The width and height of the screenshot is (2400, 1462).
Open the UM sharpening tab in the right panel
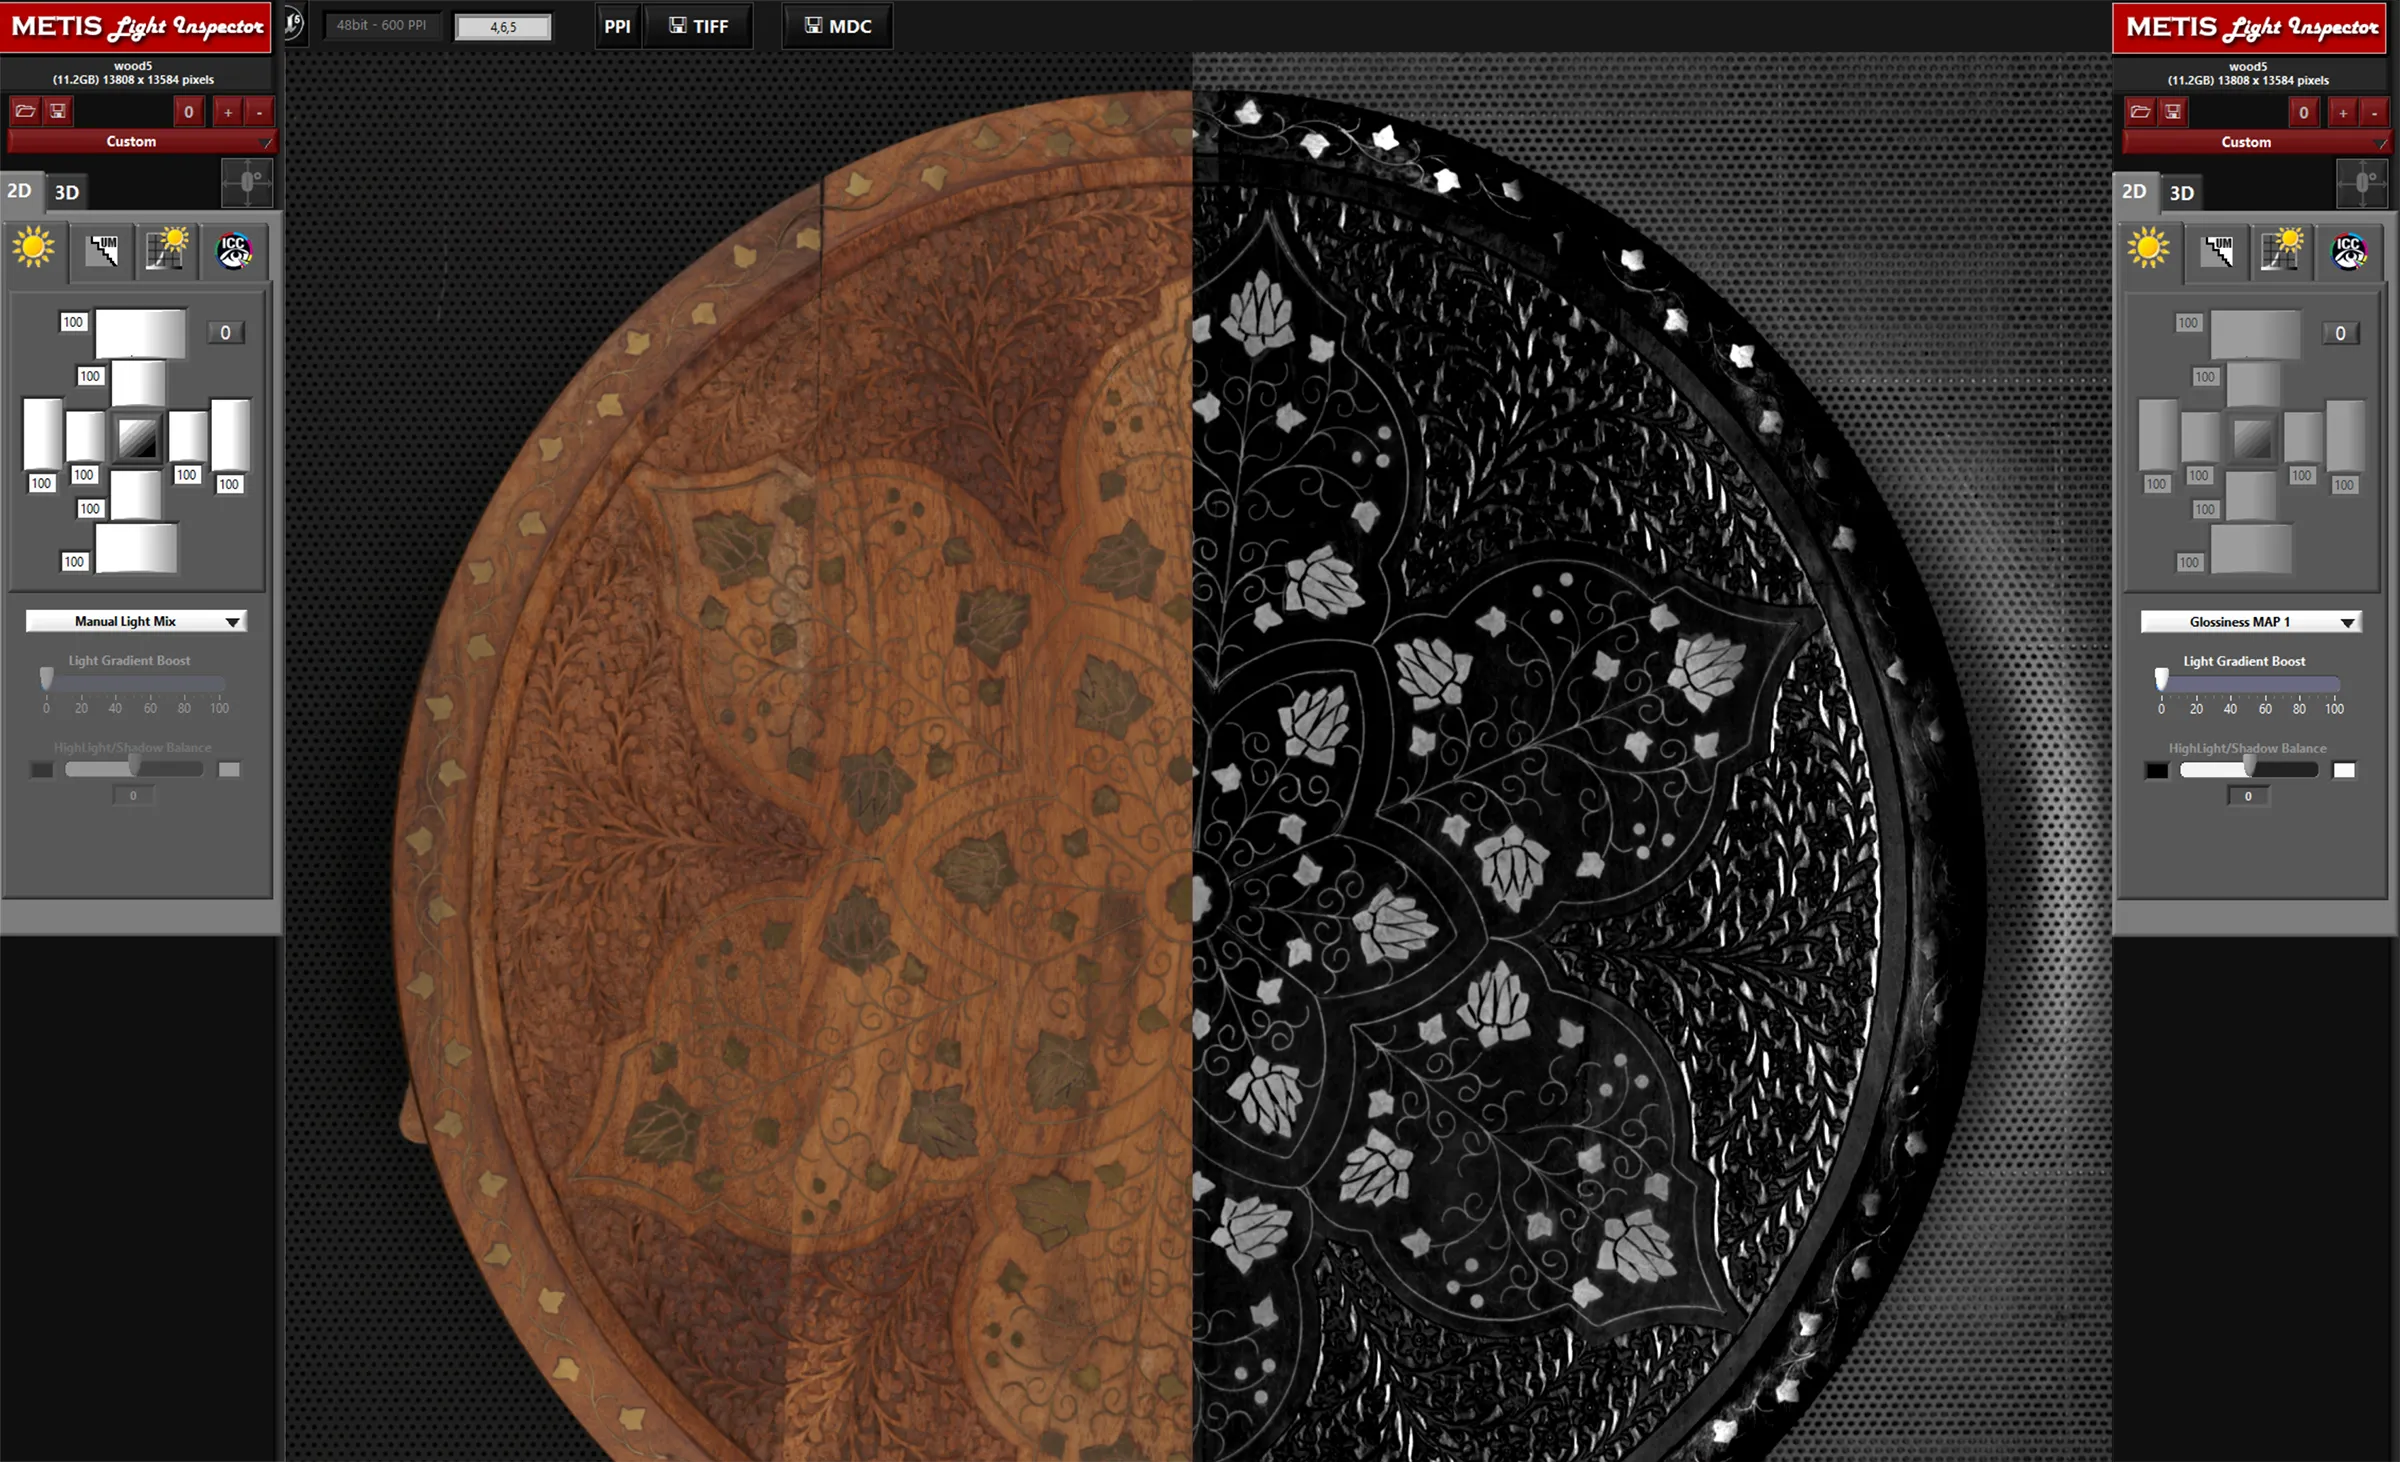(x=2218, y=251)
